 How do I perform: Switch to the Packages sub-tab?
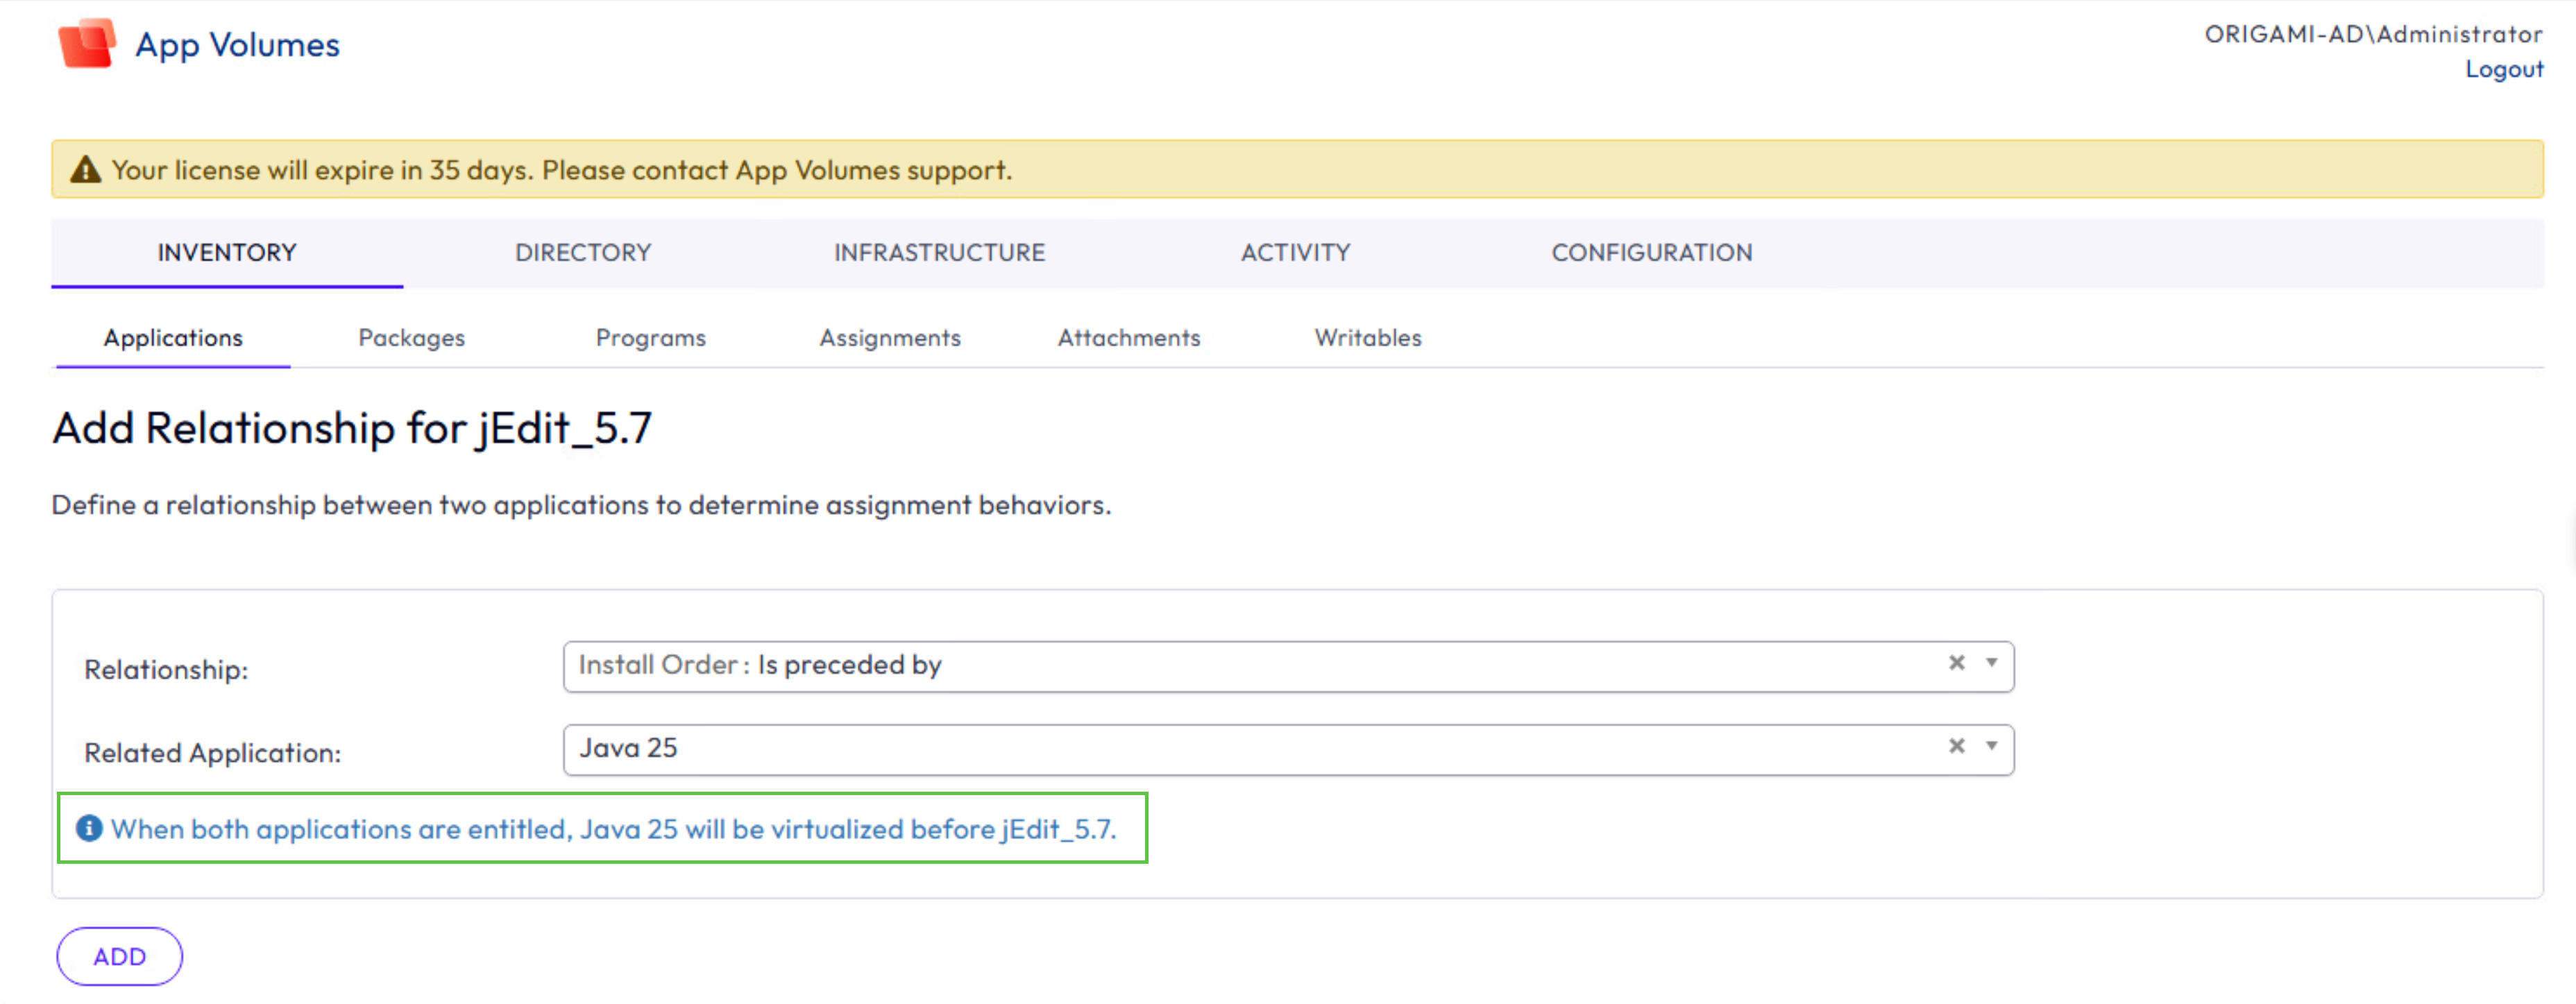click(412, 338)
